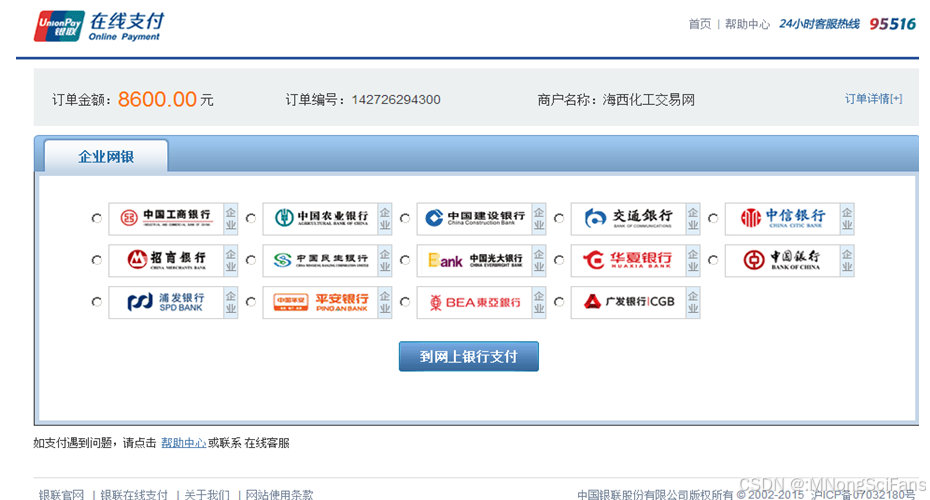Choose the 中信银行 bank logo
Viewport: 930px width, 500px height.
point(783,218)
